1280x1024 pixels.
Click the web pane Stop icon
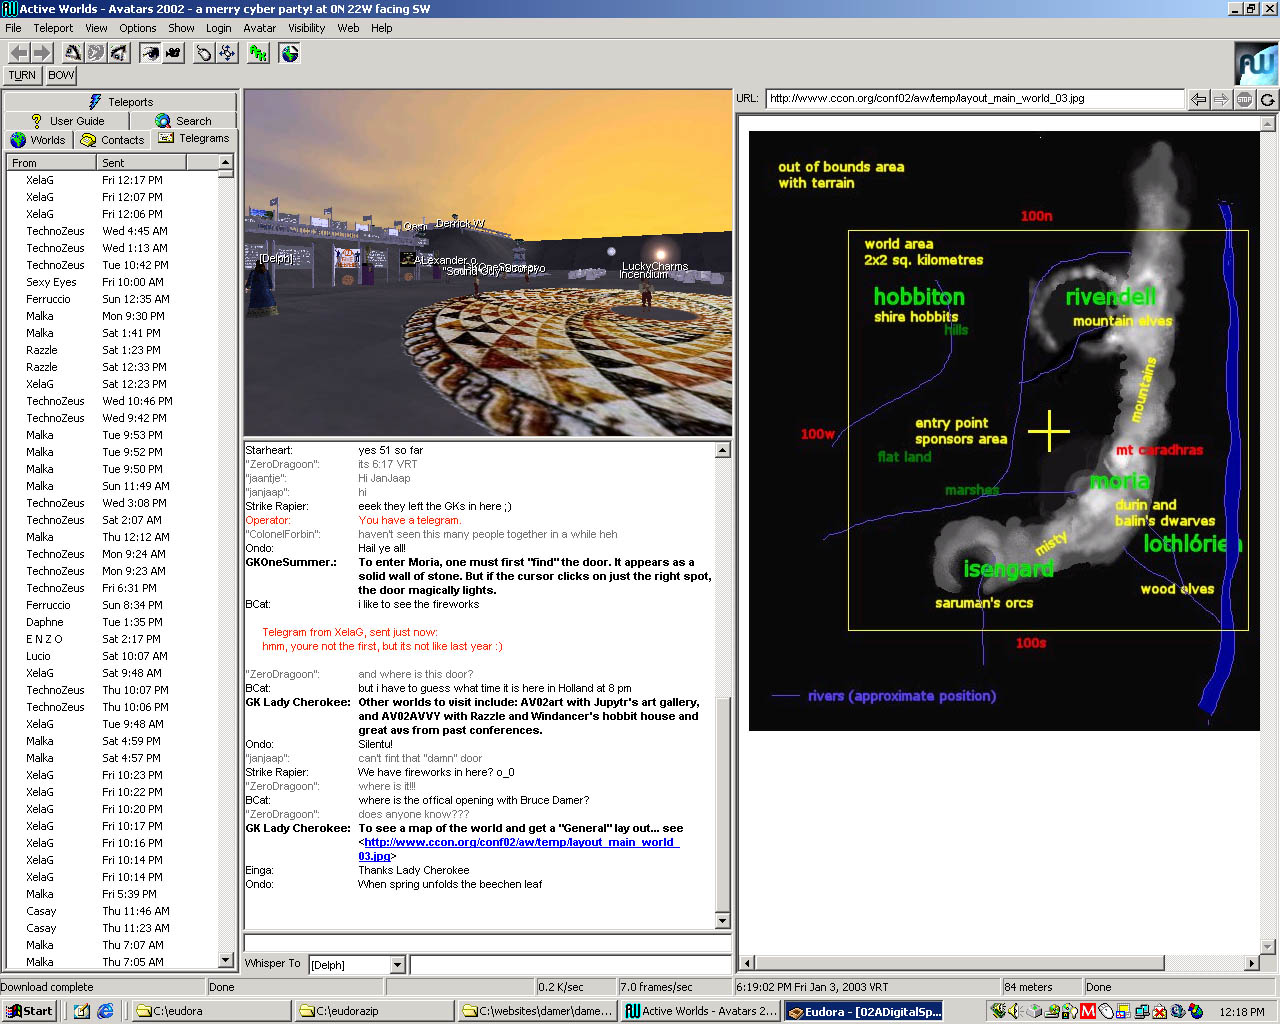click(1244, 99)
